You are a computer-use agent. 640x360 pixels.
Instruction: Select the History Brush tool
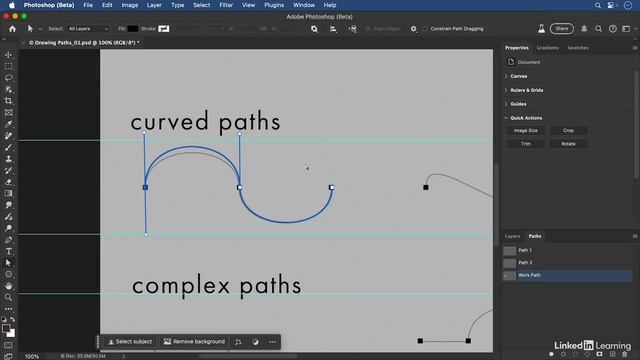click(8, 170)
